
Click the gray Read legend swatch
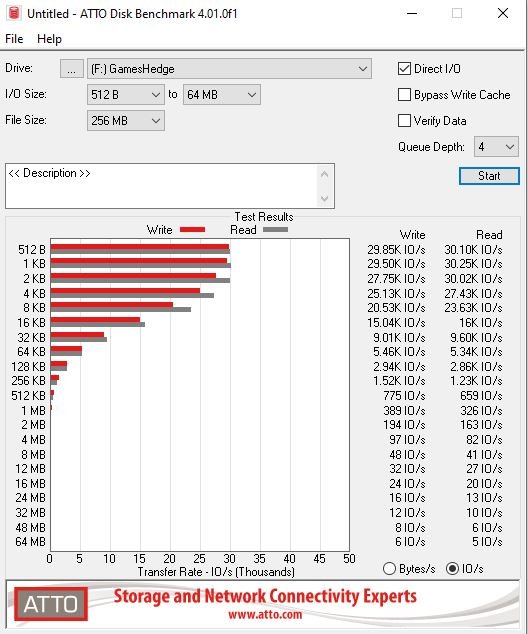coord(275,230)
